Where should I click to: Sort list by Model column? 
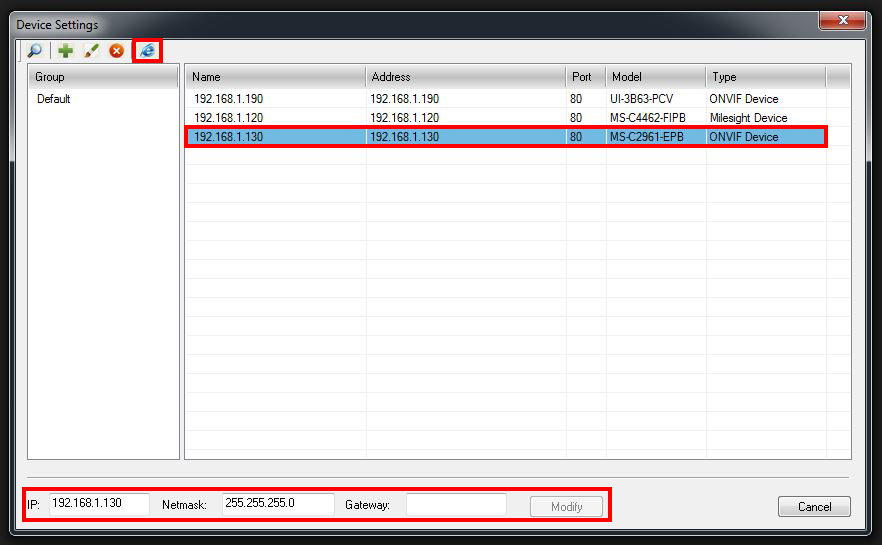click(x=655, y=77)
